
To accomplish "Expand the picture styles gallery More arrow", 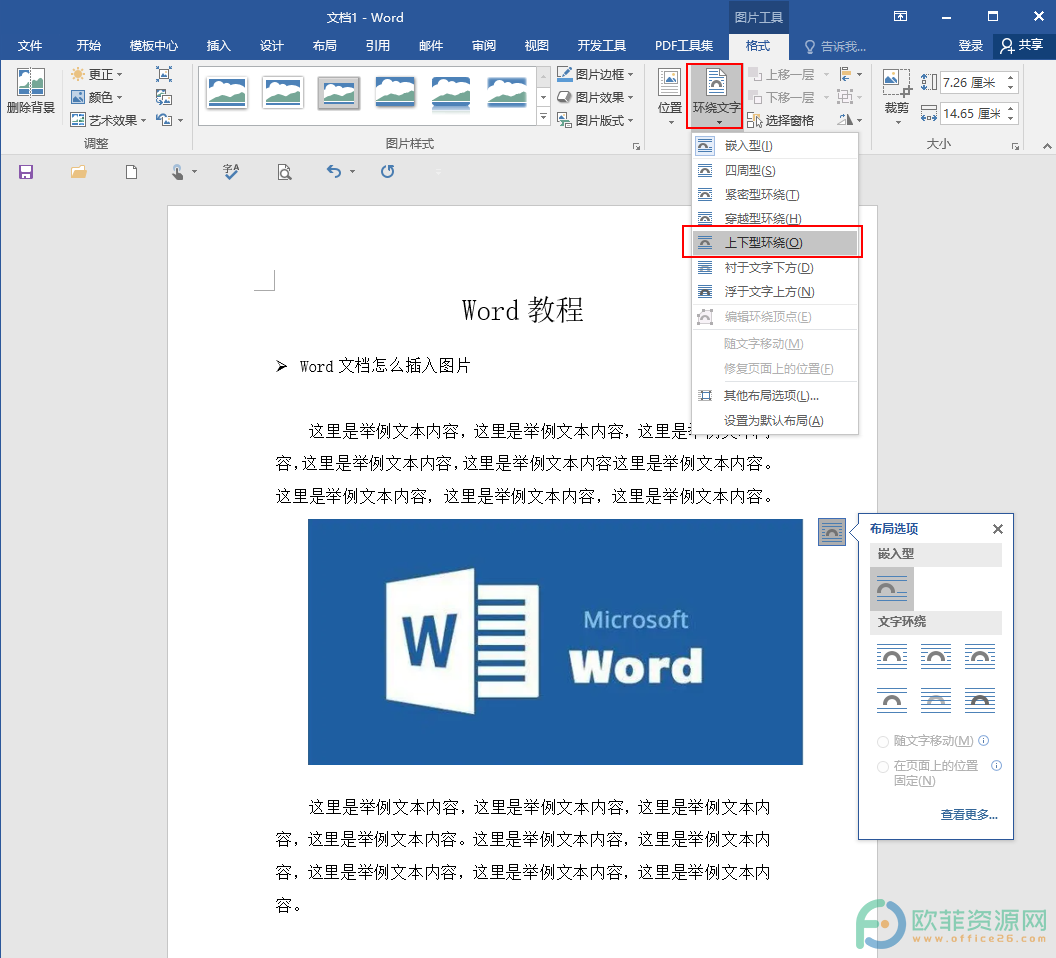I will coord(543,117).
